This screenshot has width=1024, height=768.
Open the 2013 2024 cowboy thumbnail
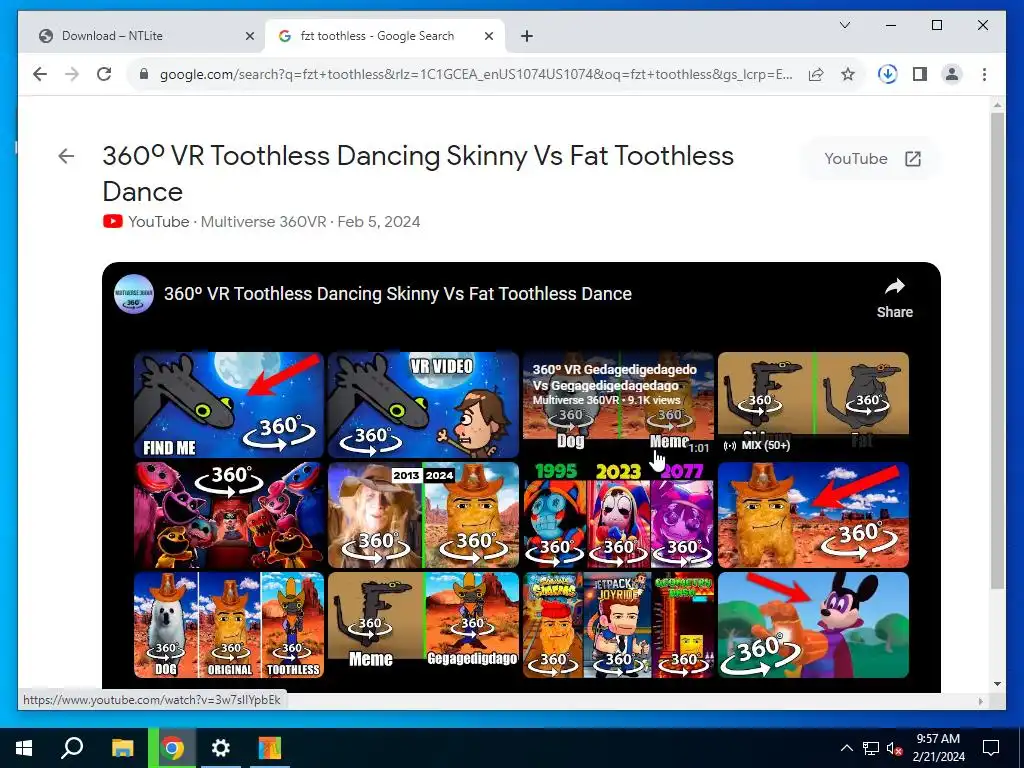[x=423, y=515]
